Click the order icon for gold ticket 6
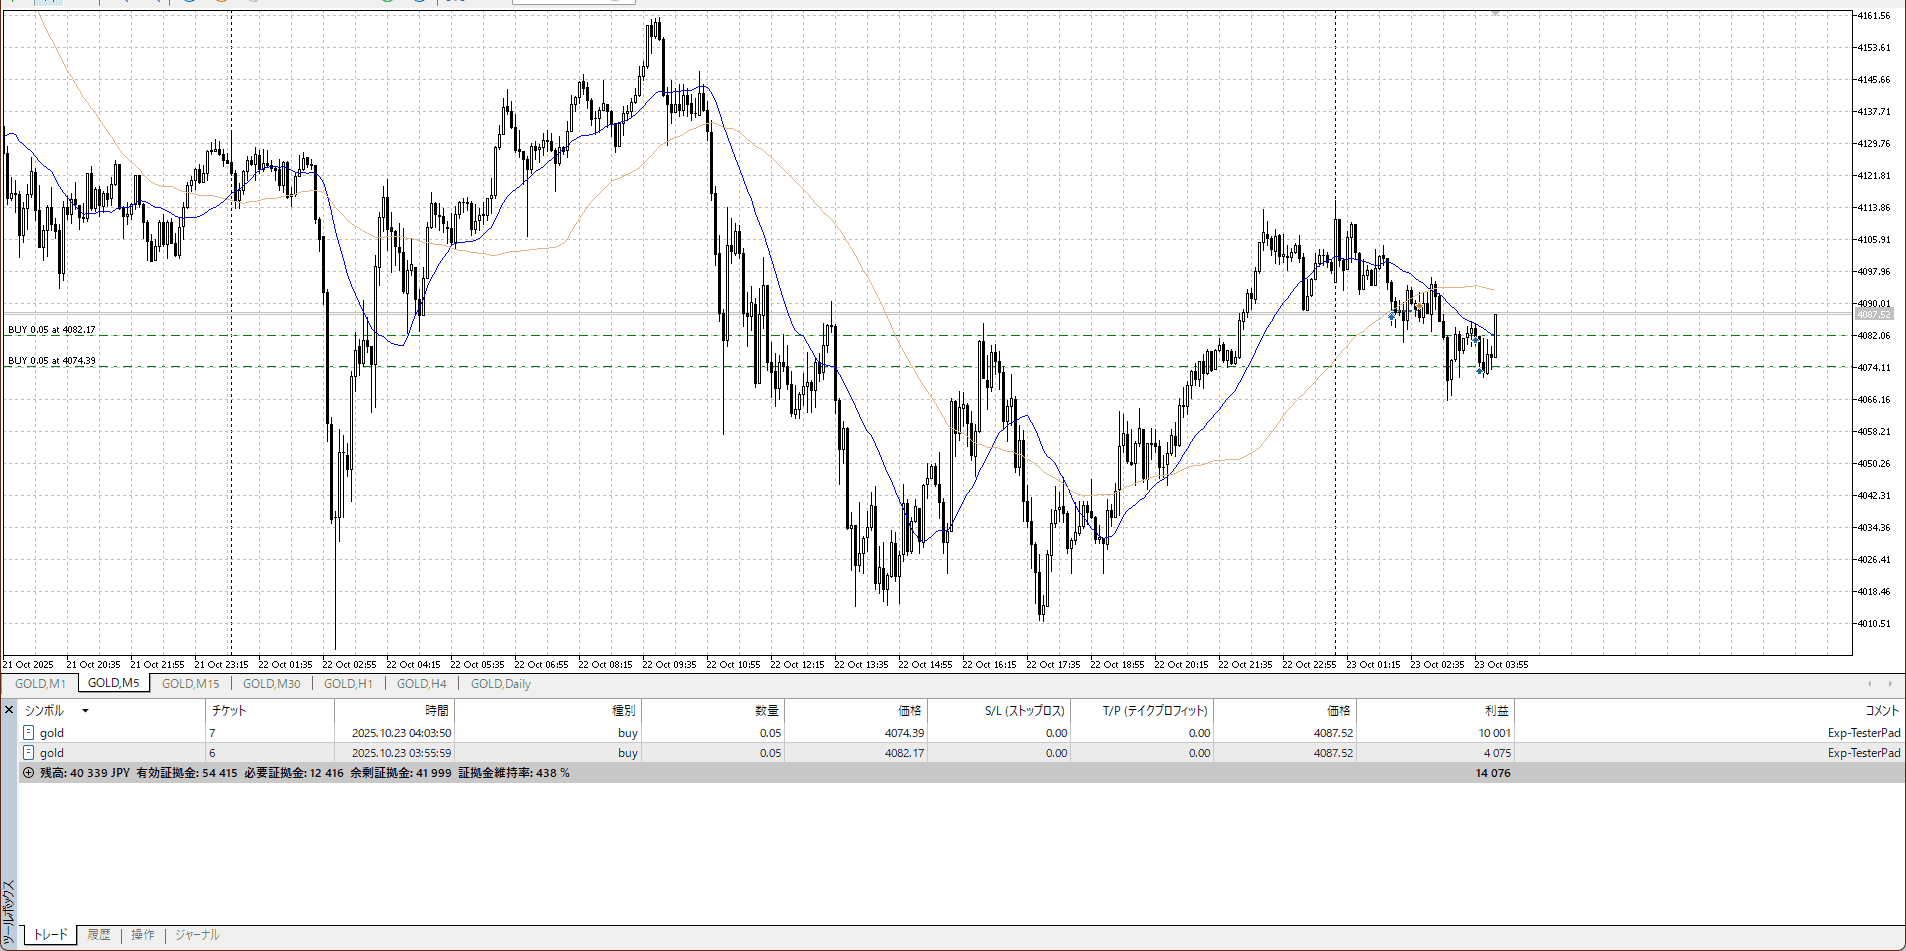 29,753
